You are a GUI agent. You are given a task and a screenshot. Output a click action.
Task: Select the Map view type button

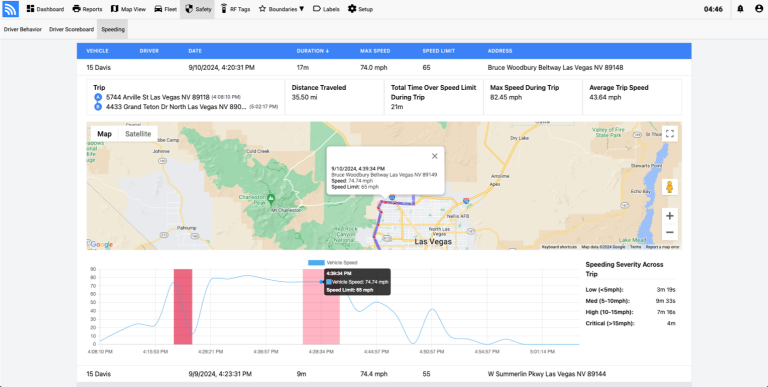pos(104,134)
